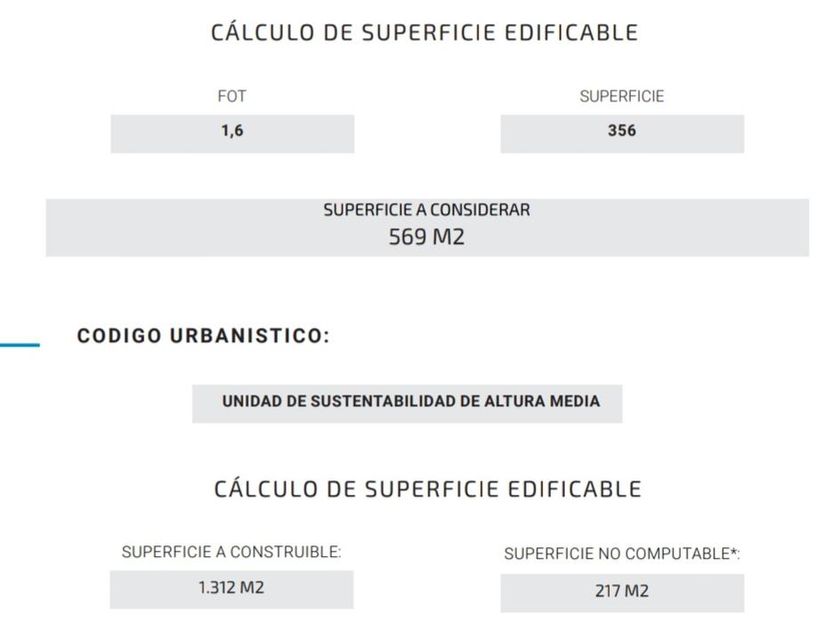Click the asterisk after NO COMPUTABLE
The image size is (840, 630).
pyautogui.click(x=735, y=552)
